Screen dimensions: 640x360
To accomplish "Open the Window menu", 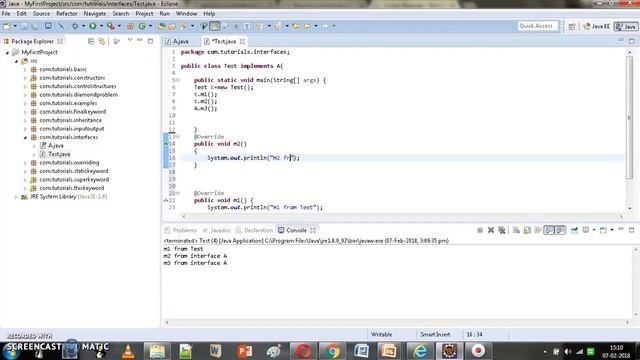I will click(x=187, y=13).
